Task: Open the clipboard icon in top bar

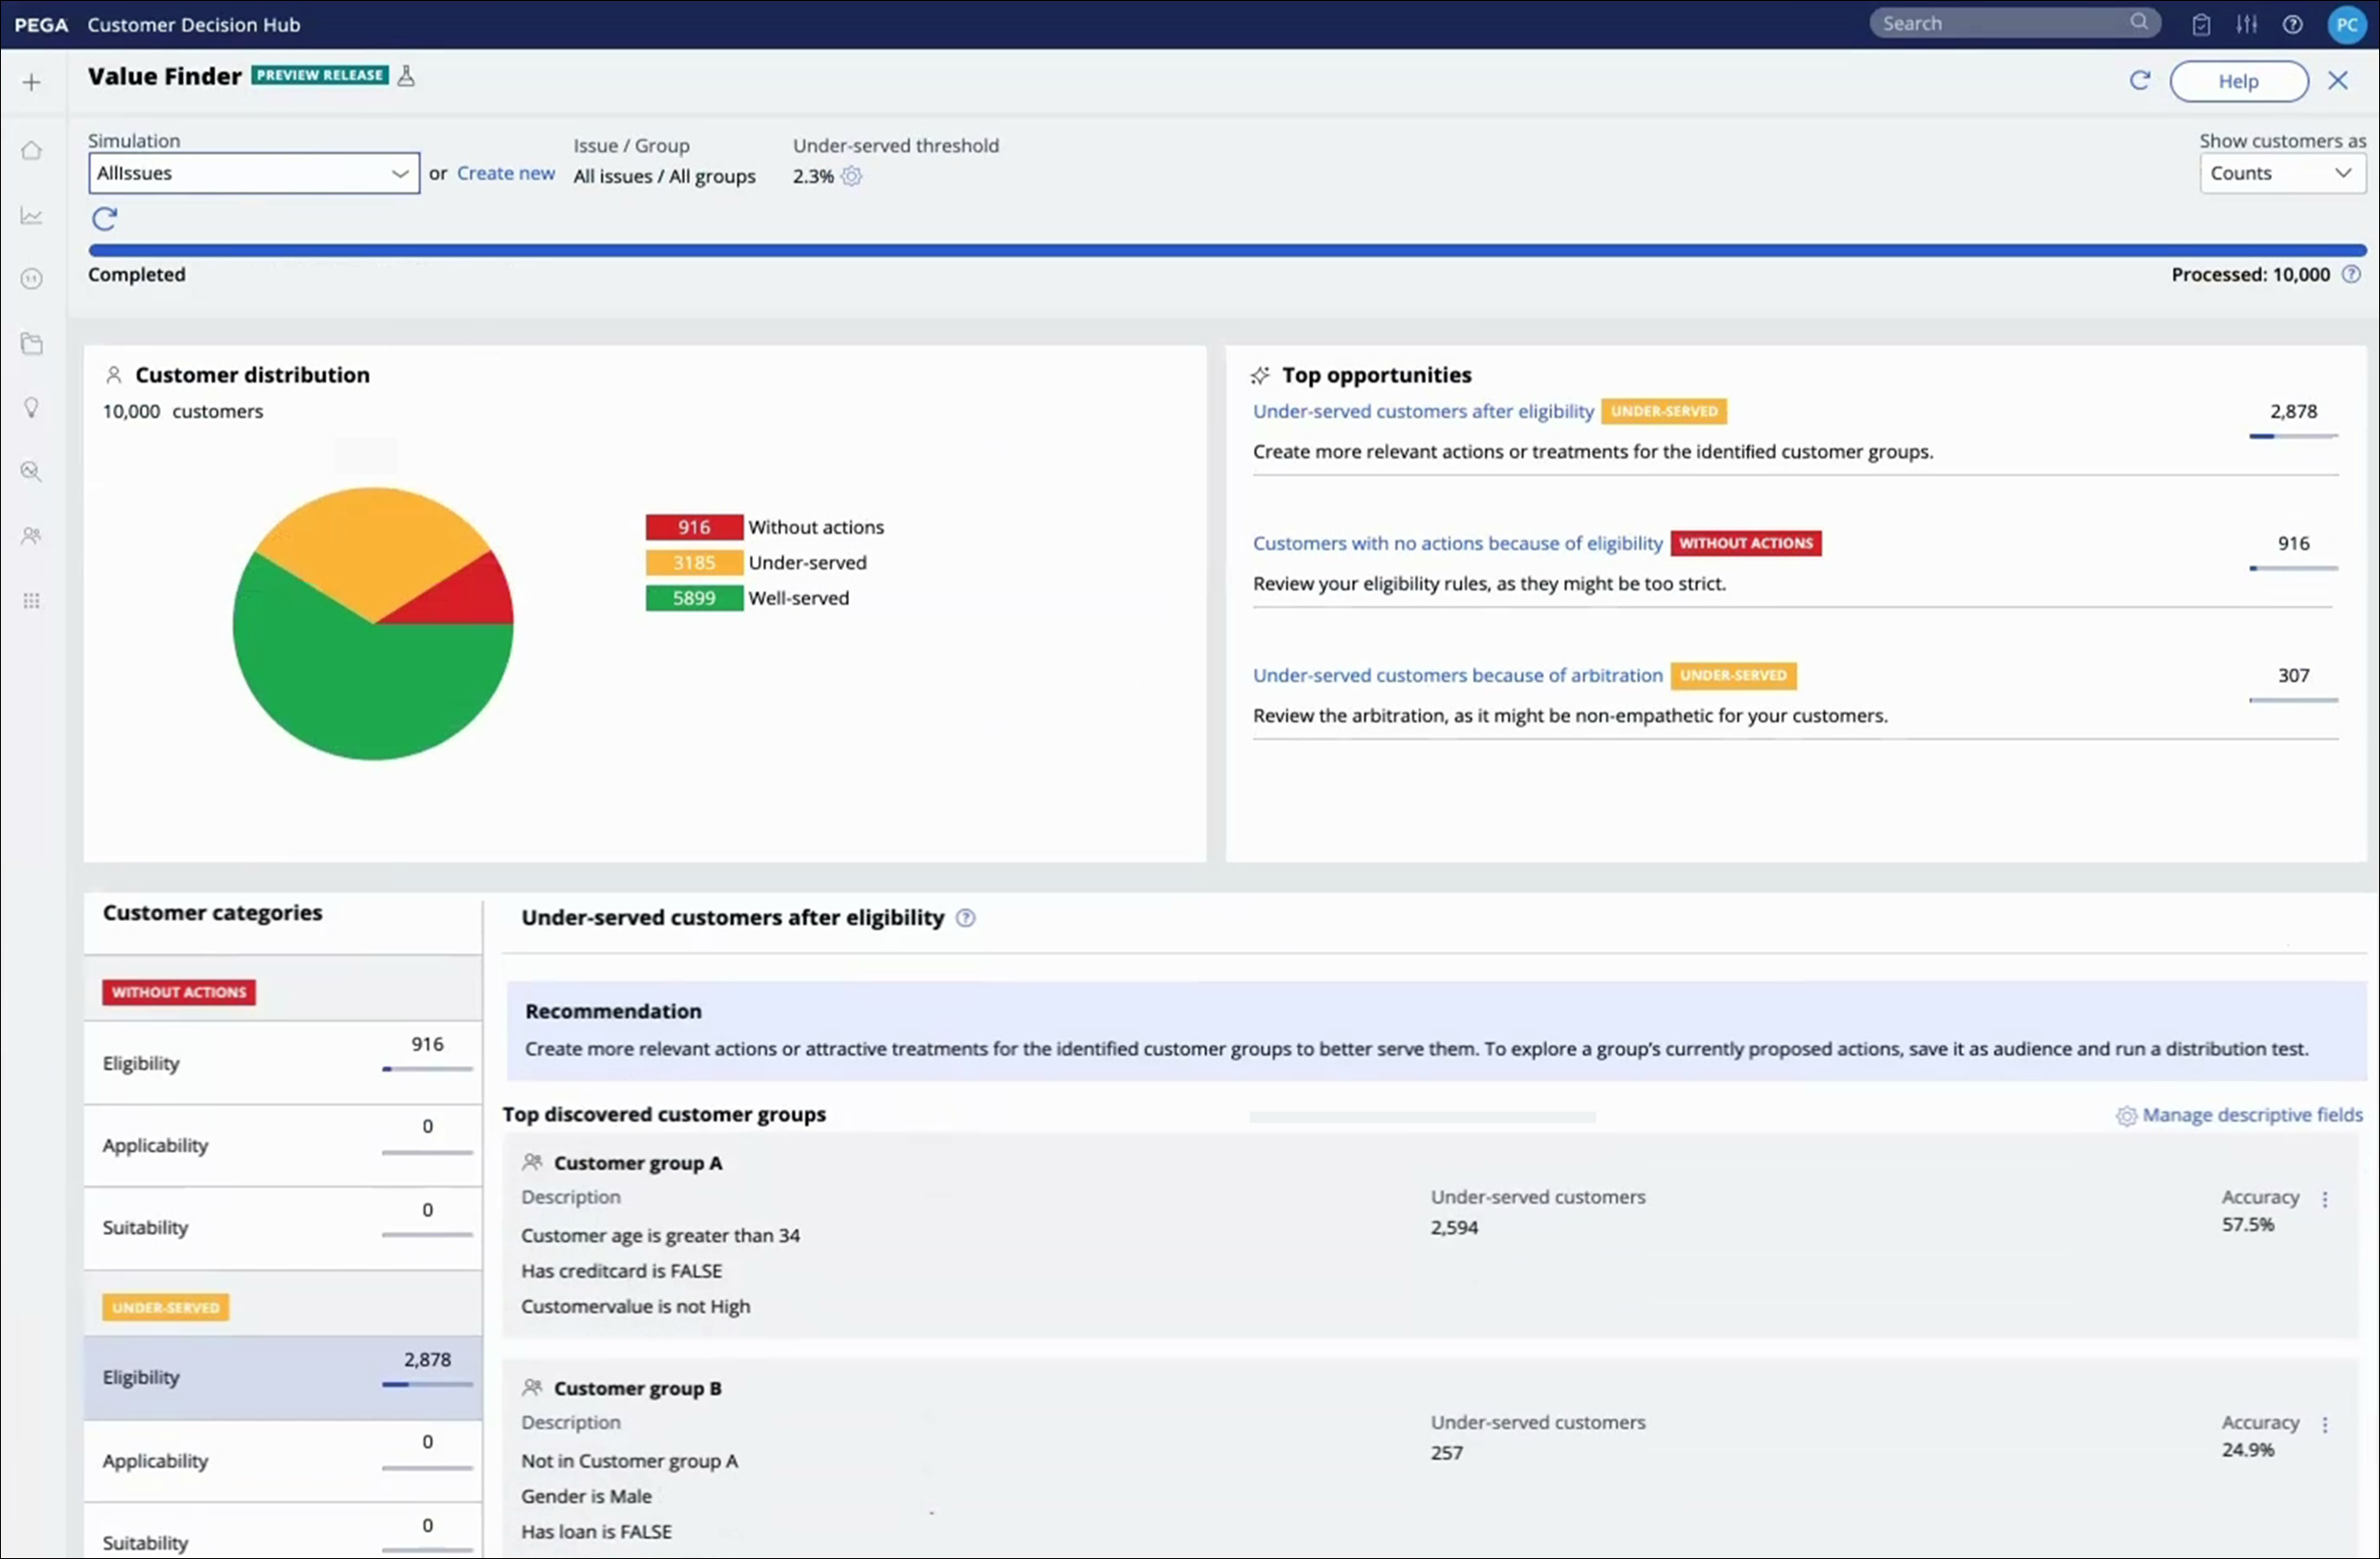Action: pos(2201,24)
